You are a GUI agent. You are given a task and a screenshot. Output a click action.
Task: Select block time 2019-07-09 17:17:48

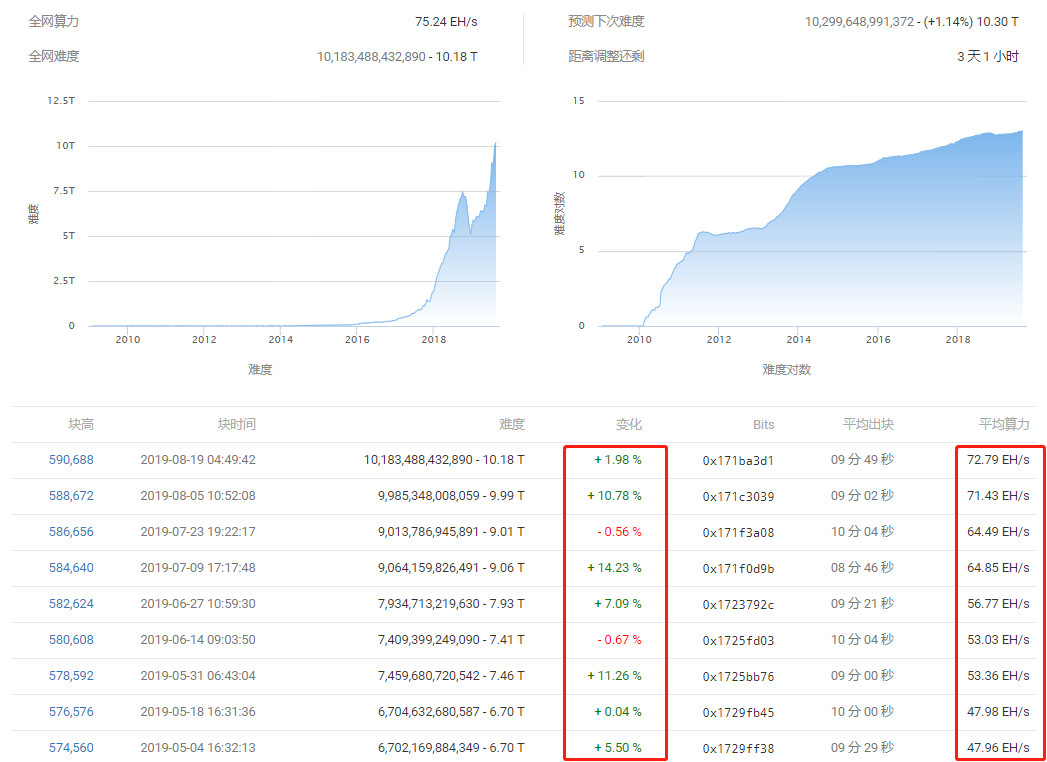click(198, 568)
